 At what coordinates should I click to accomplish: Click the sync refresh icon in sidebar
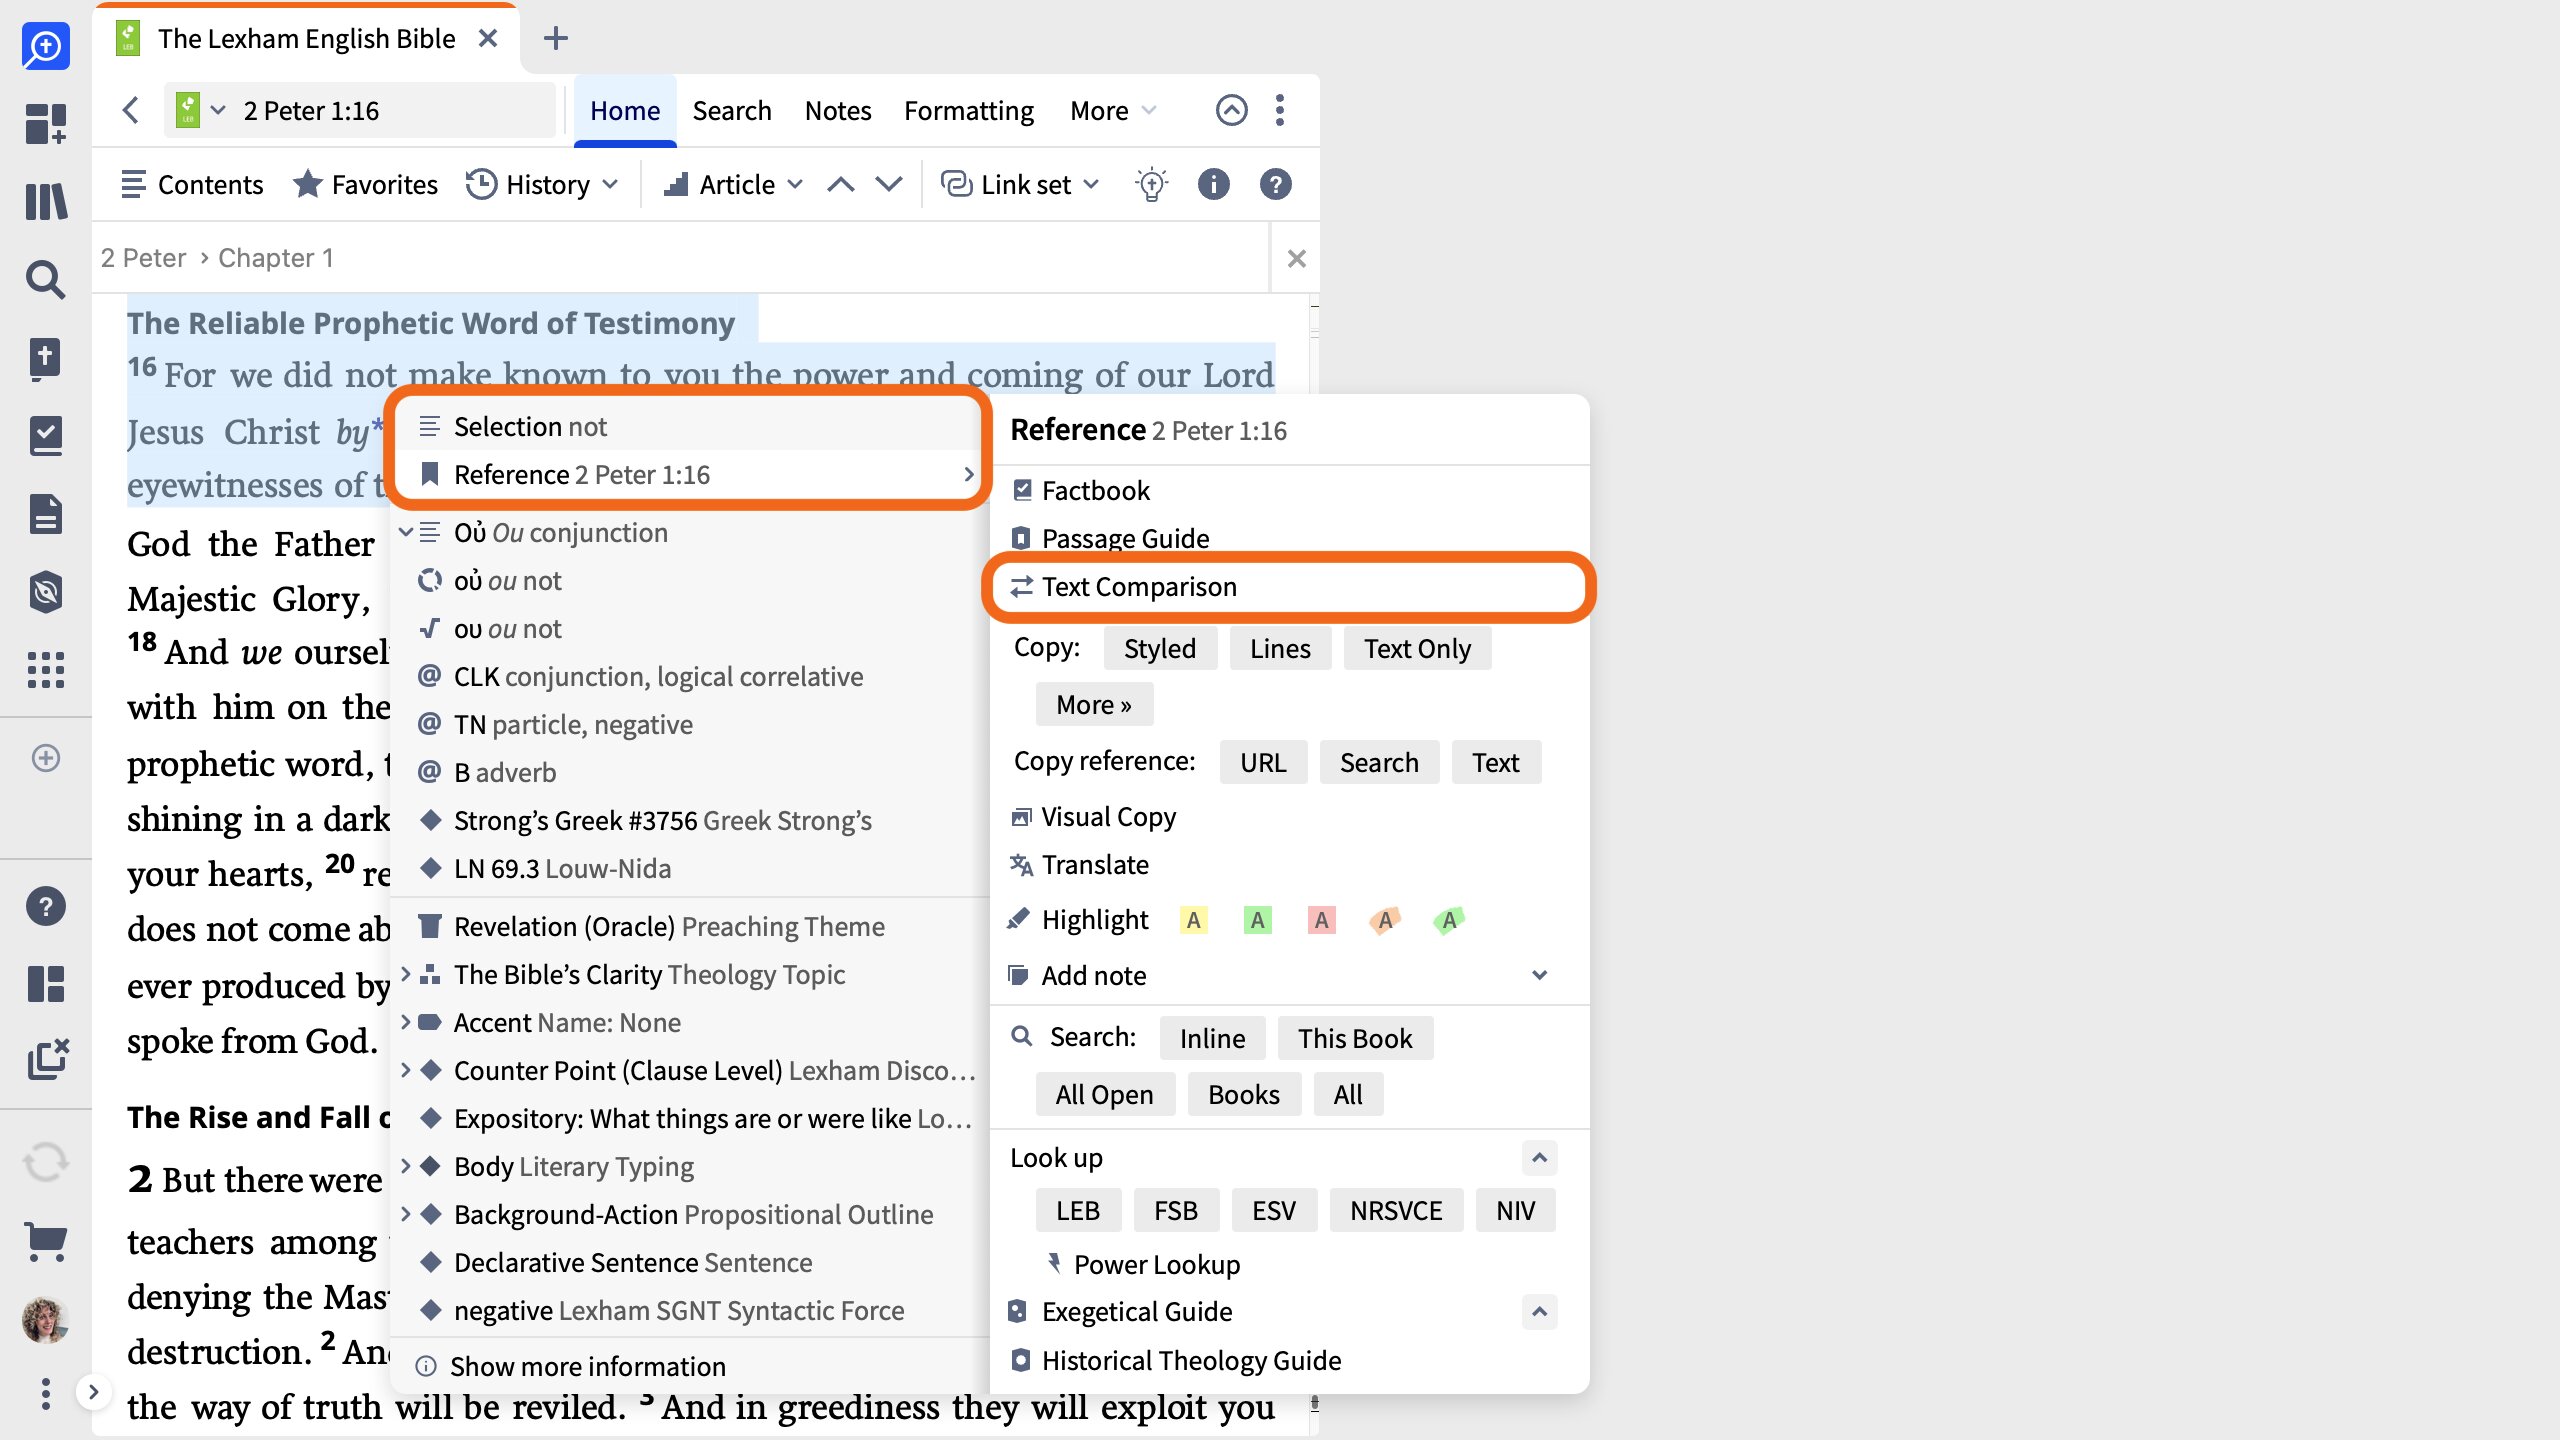pyautogui.click(x=46, y=1163)
